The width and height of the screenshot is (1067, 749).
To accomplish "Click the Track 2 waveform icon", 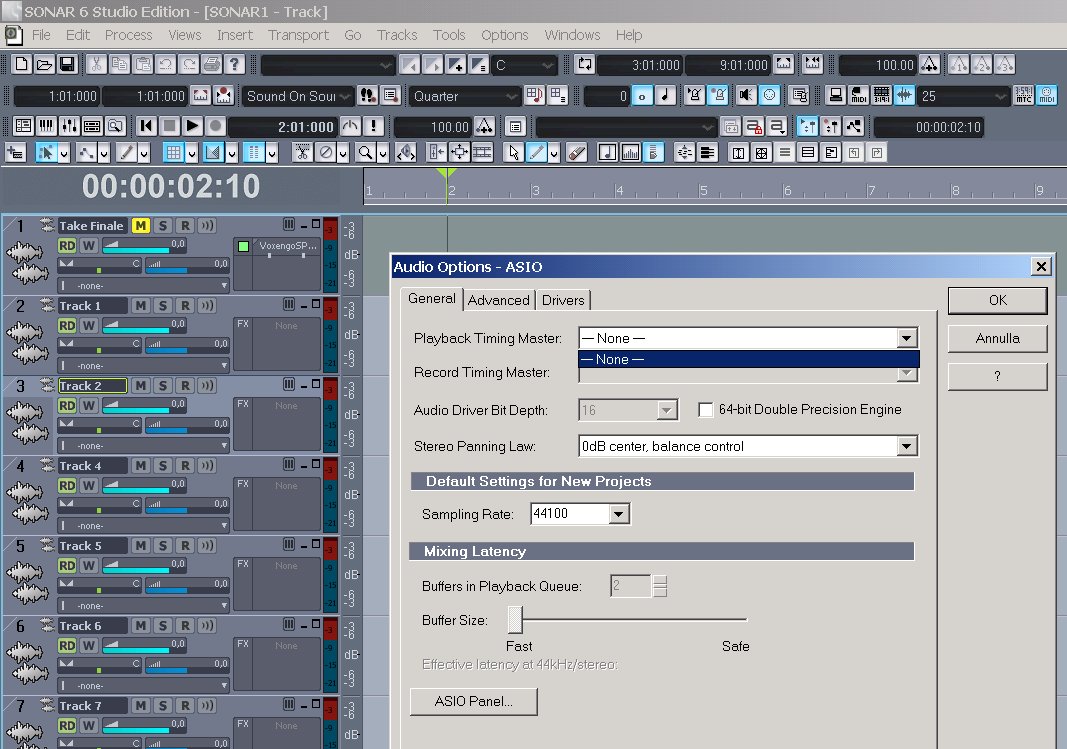I will point(26,422).
